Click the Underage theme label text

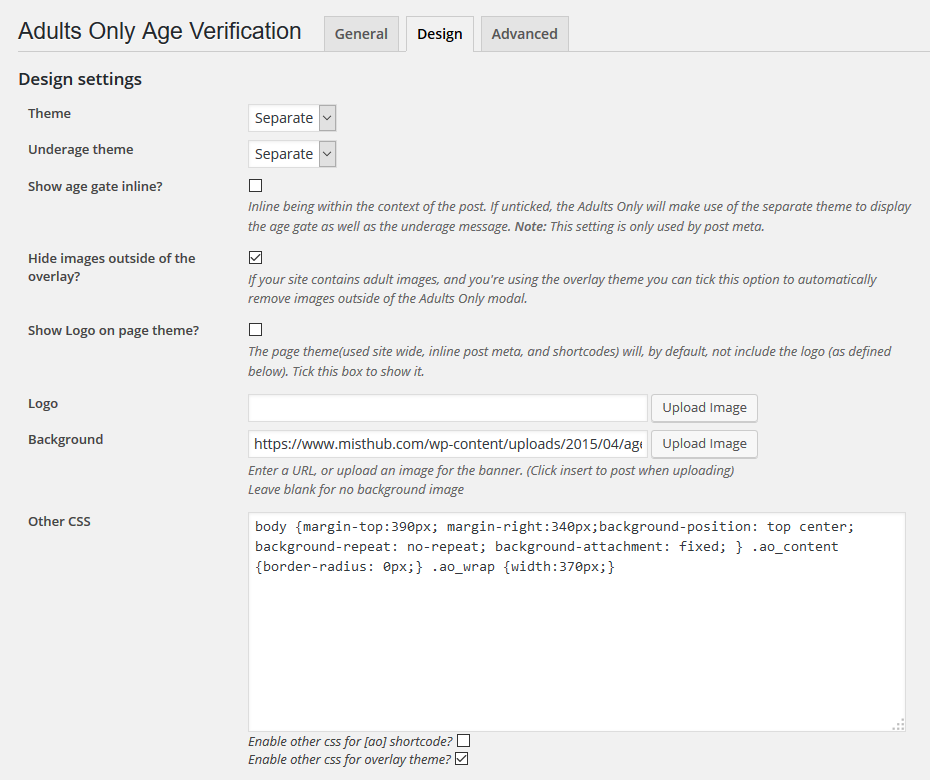81,149
